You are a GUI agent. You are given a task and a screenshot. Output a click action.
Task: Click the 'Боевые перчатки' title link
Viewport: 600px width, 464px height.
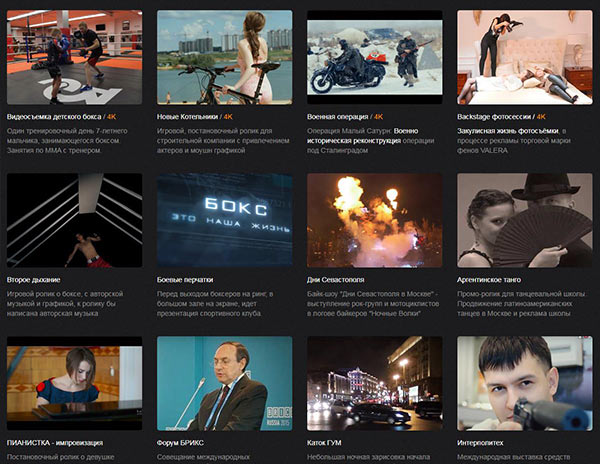point(185,280)
